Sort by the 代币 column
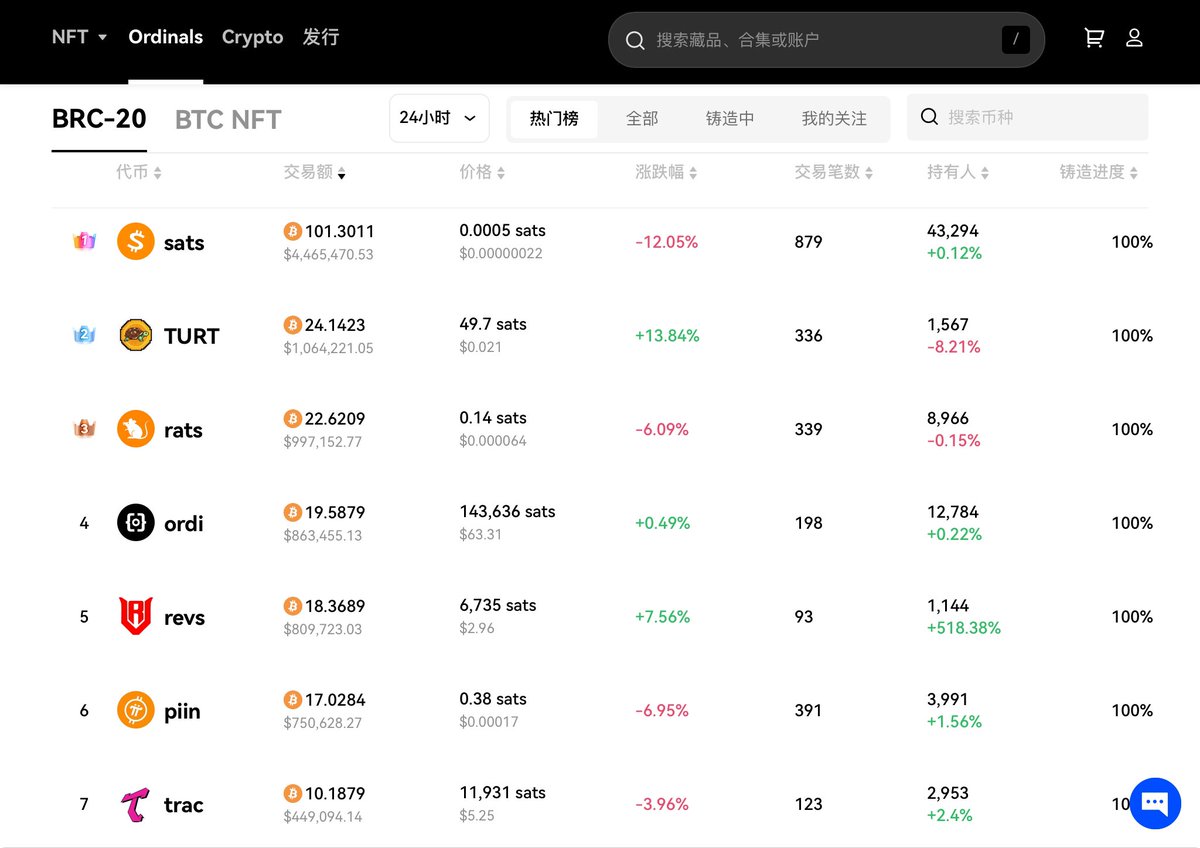 (x=138, y=172)
